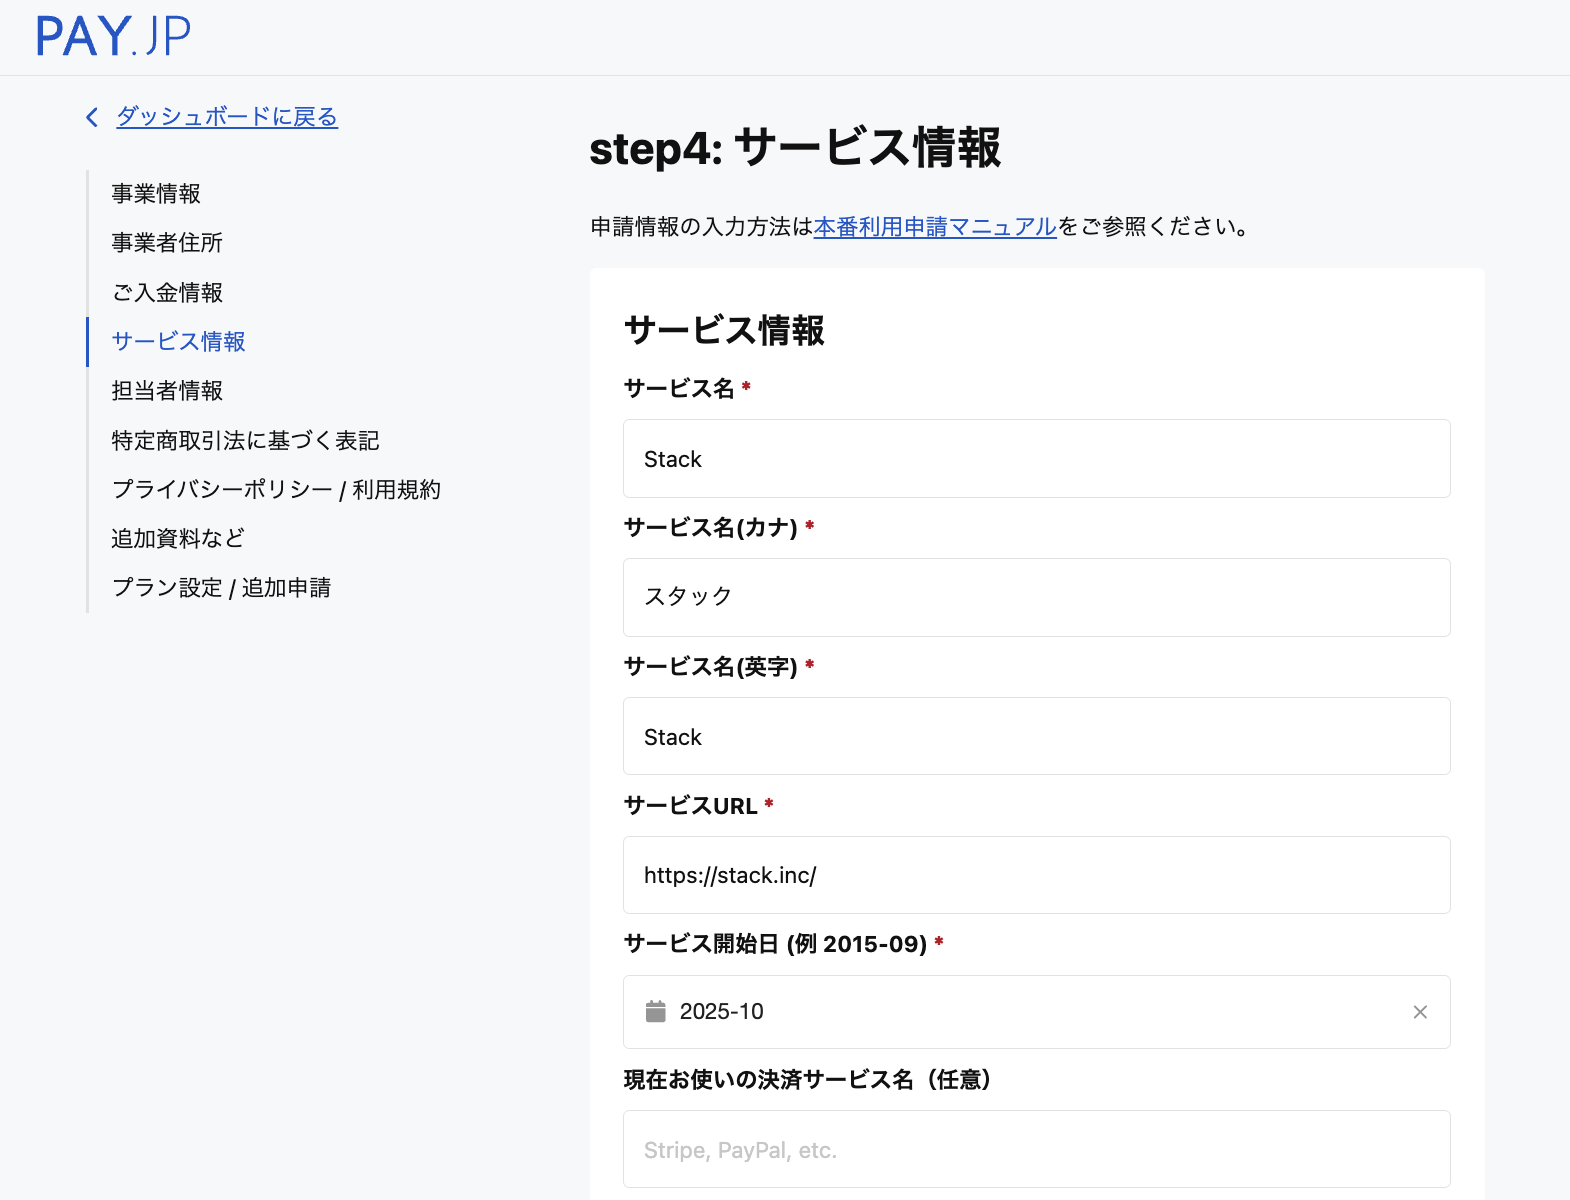Screen dimensions: 1570x1200
Task: Select ご入金情報 in the sidebar
Action: click(167, 293)
